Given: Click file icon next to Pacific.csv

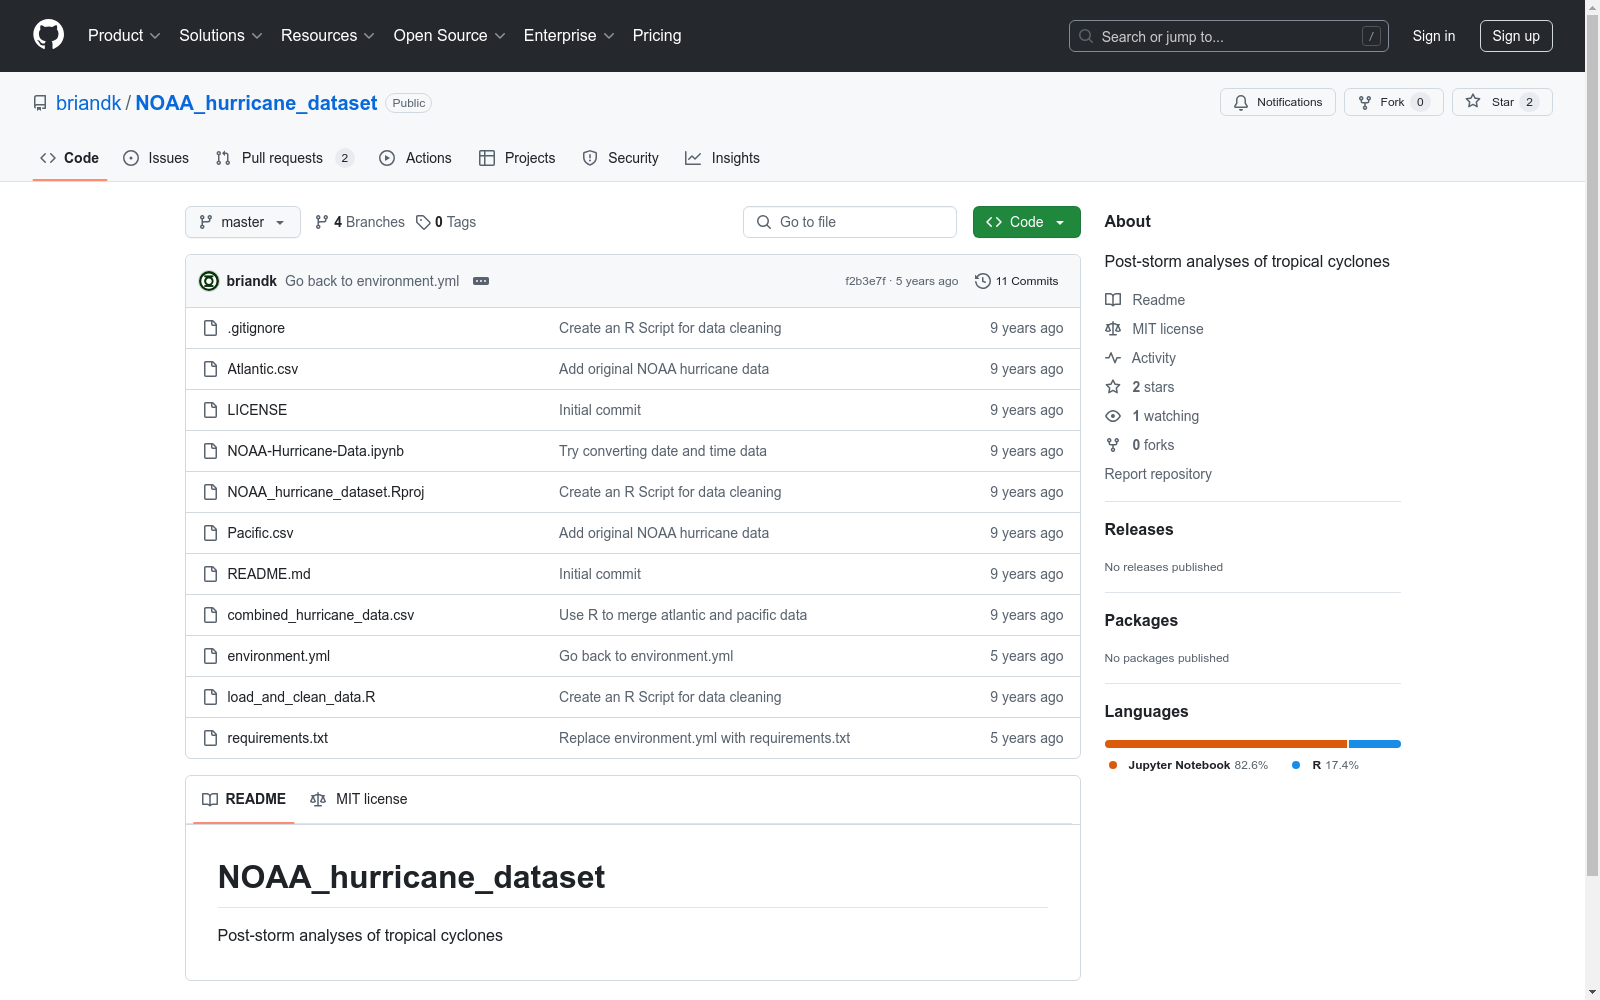Looking at the screenshot, I should pyautogui.click(x=210, y=533).
